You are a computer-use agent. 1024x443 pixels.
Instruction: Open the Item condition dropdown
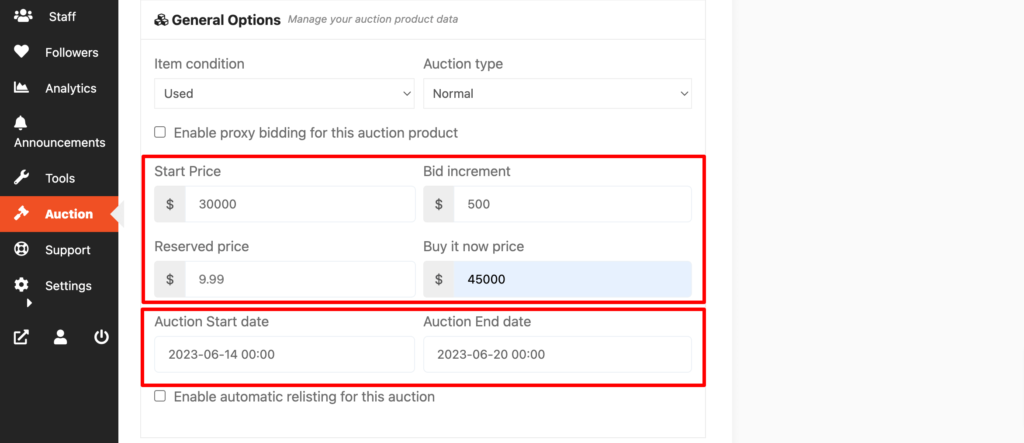tap(283, 94)
